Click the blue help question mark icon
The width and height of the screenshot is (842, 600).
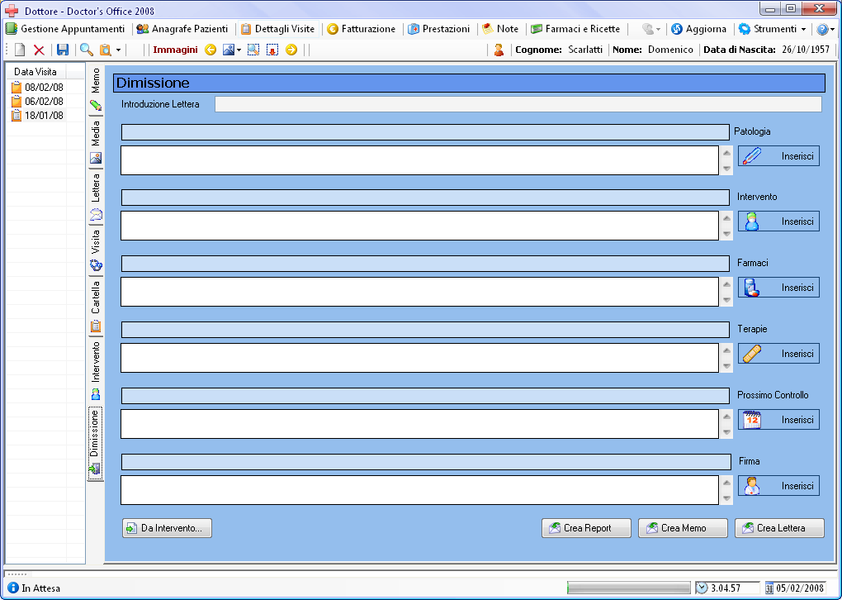(822, 29)
